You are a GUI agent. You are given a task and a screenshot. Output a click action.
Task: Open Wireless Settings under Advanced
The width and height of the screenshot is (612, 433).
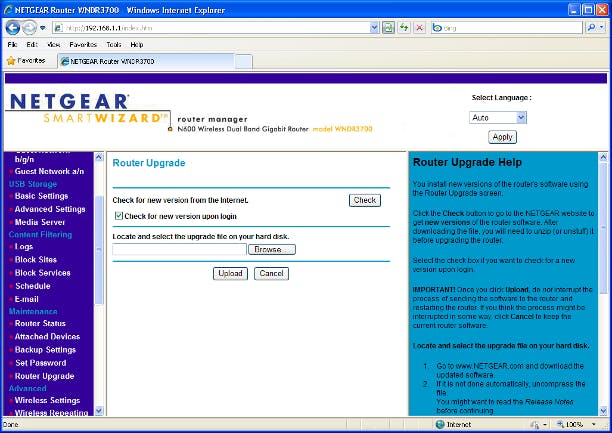pyautogui.click(x=47, y=400)
